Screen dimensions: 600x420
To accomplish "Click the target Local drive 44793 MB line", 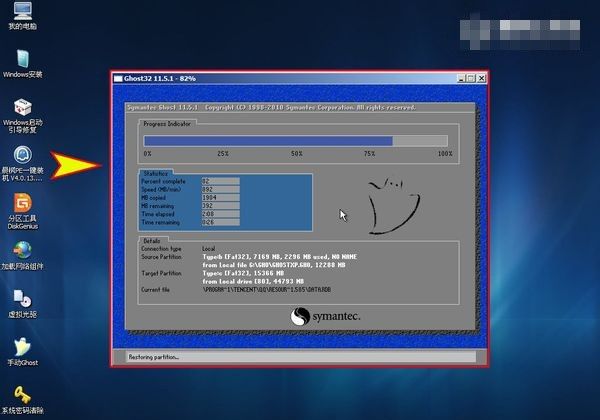I will [253, 282].
